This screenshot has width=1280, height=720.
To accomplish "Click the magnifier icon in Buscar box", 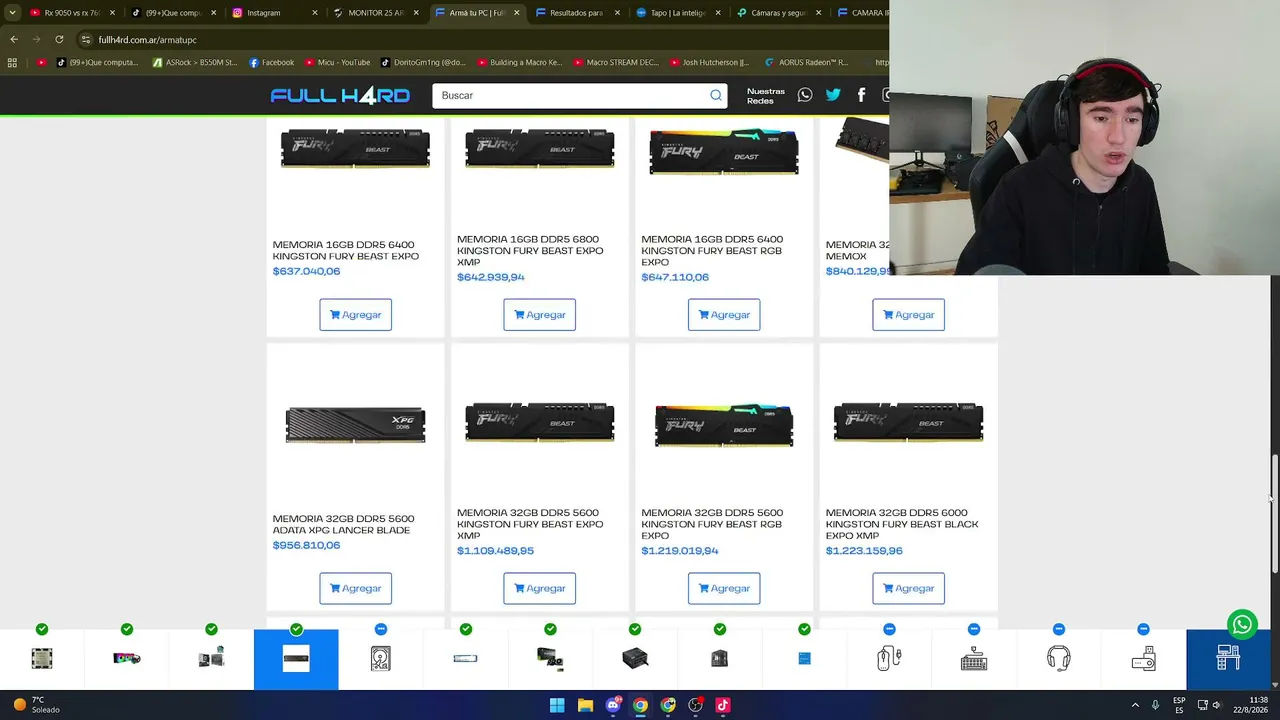I will (716, 95).
